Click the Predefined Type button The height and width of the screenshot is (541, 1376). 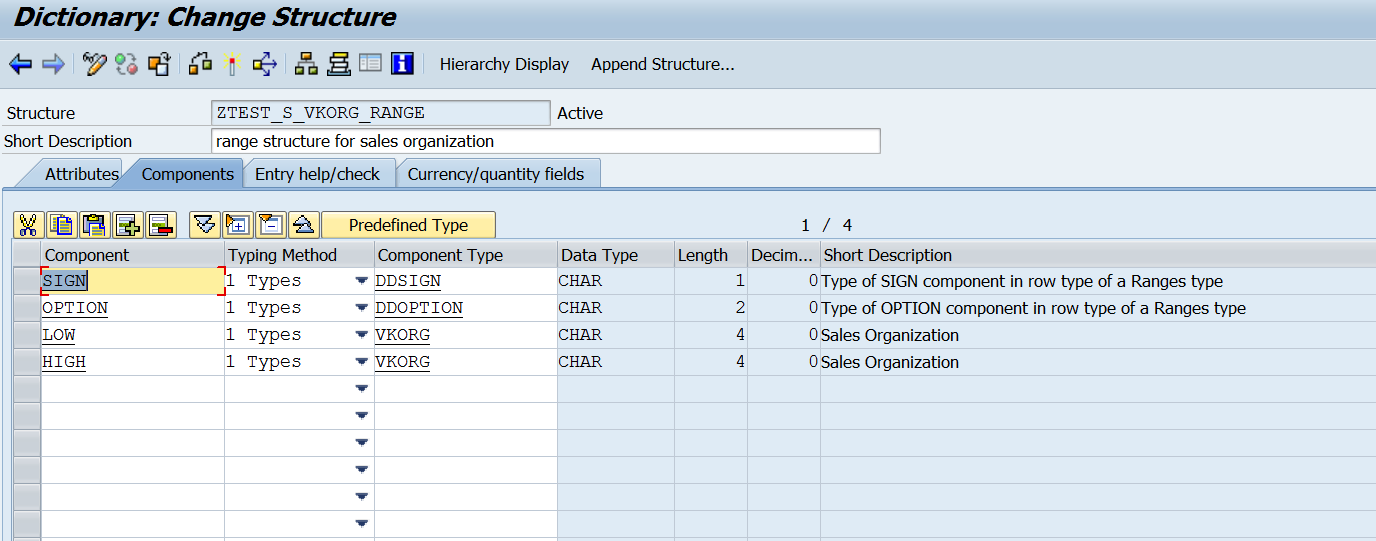click(x=408, y=225)
